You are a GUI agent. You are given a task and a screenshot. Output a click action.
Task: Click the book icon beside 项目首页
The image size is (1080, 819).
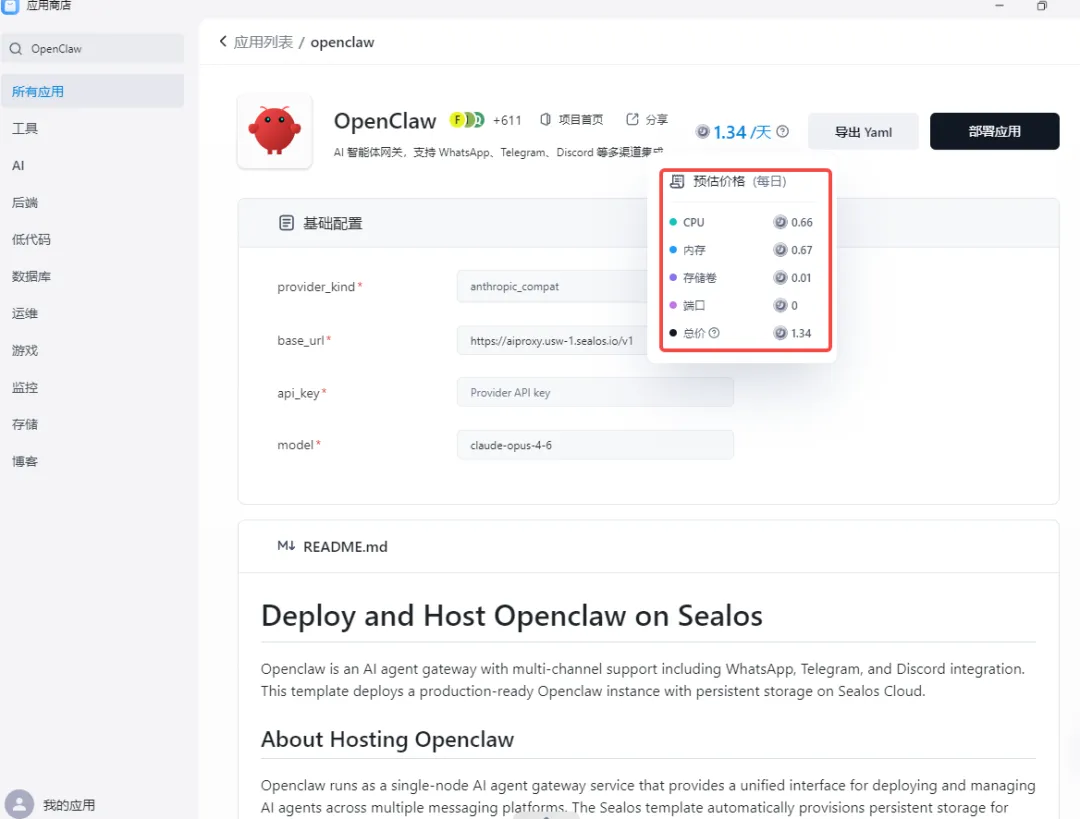pyautogui.click(x=546, y=119)
